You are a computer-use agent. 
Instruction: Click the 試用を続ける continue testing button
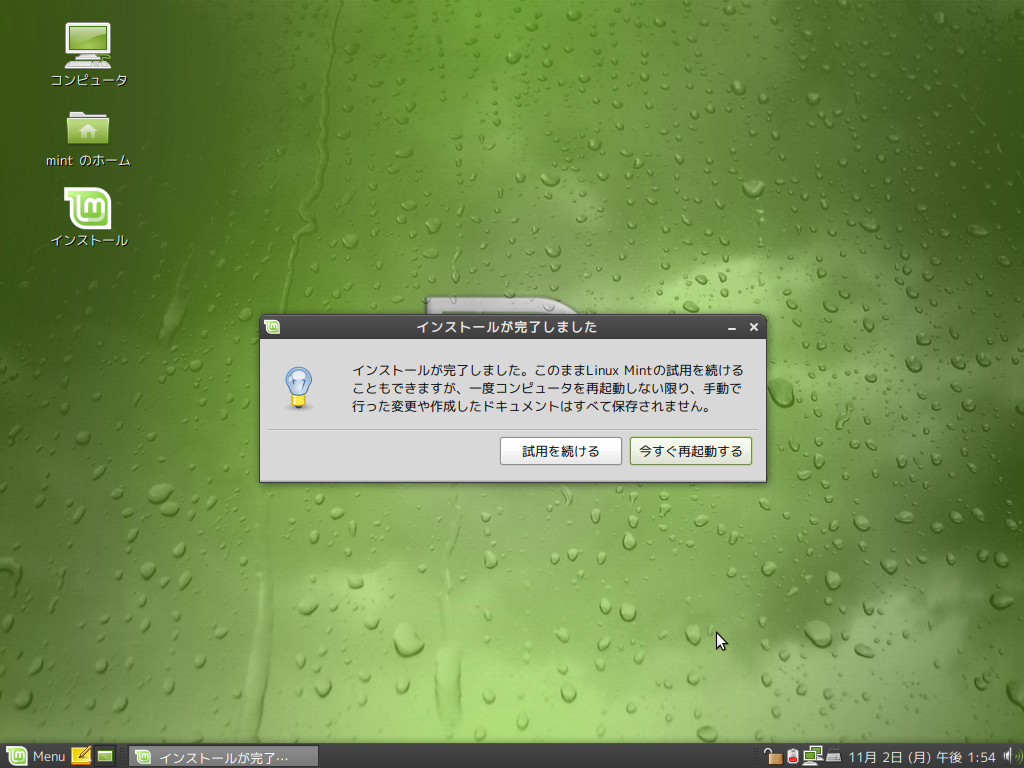coord(560,451)
